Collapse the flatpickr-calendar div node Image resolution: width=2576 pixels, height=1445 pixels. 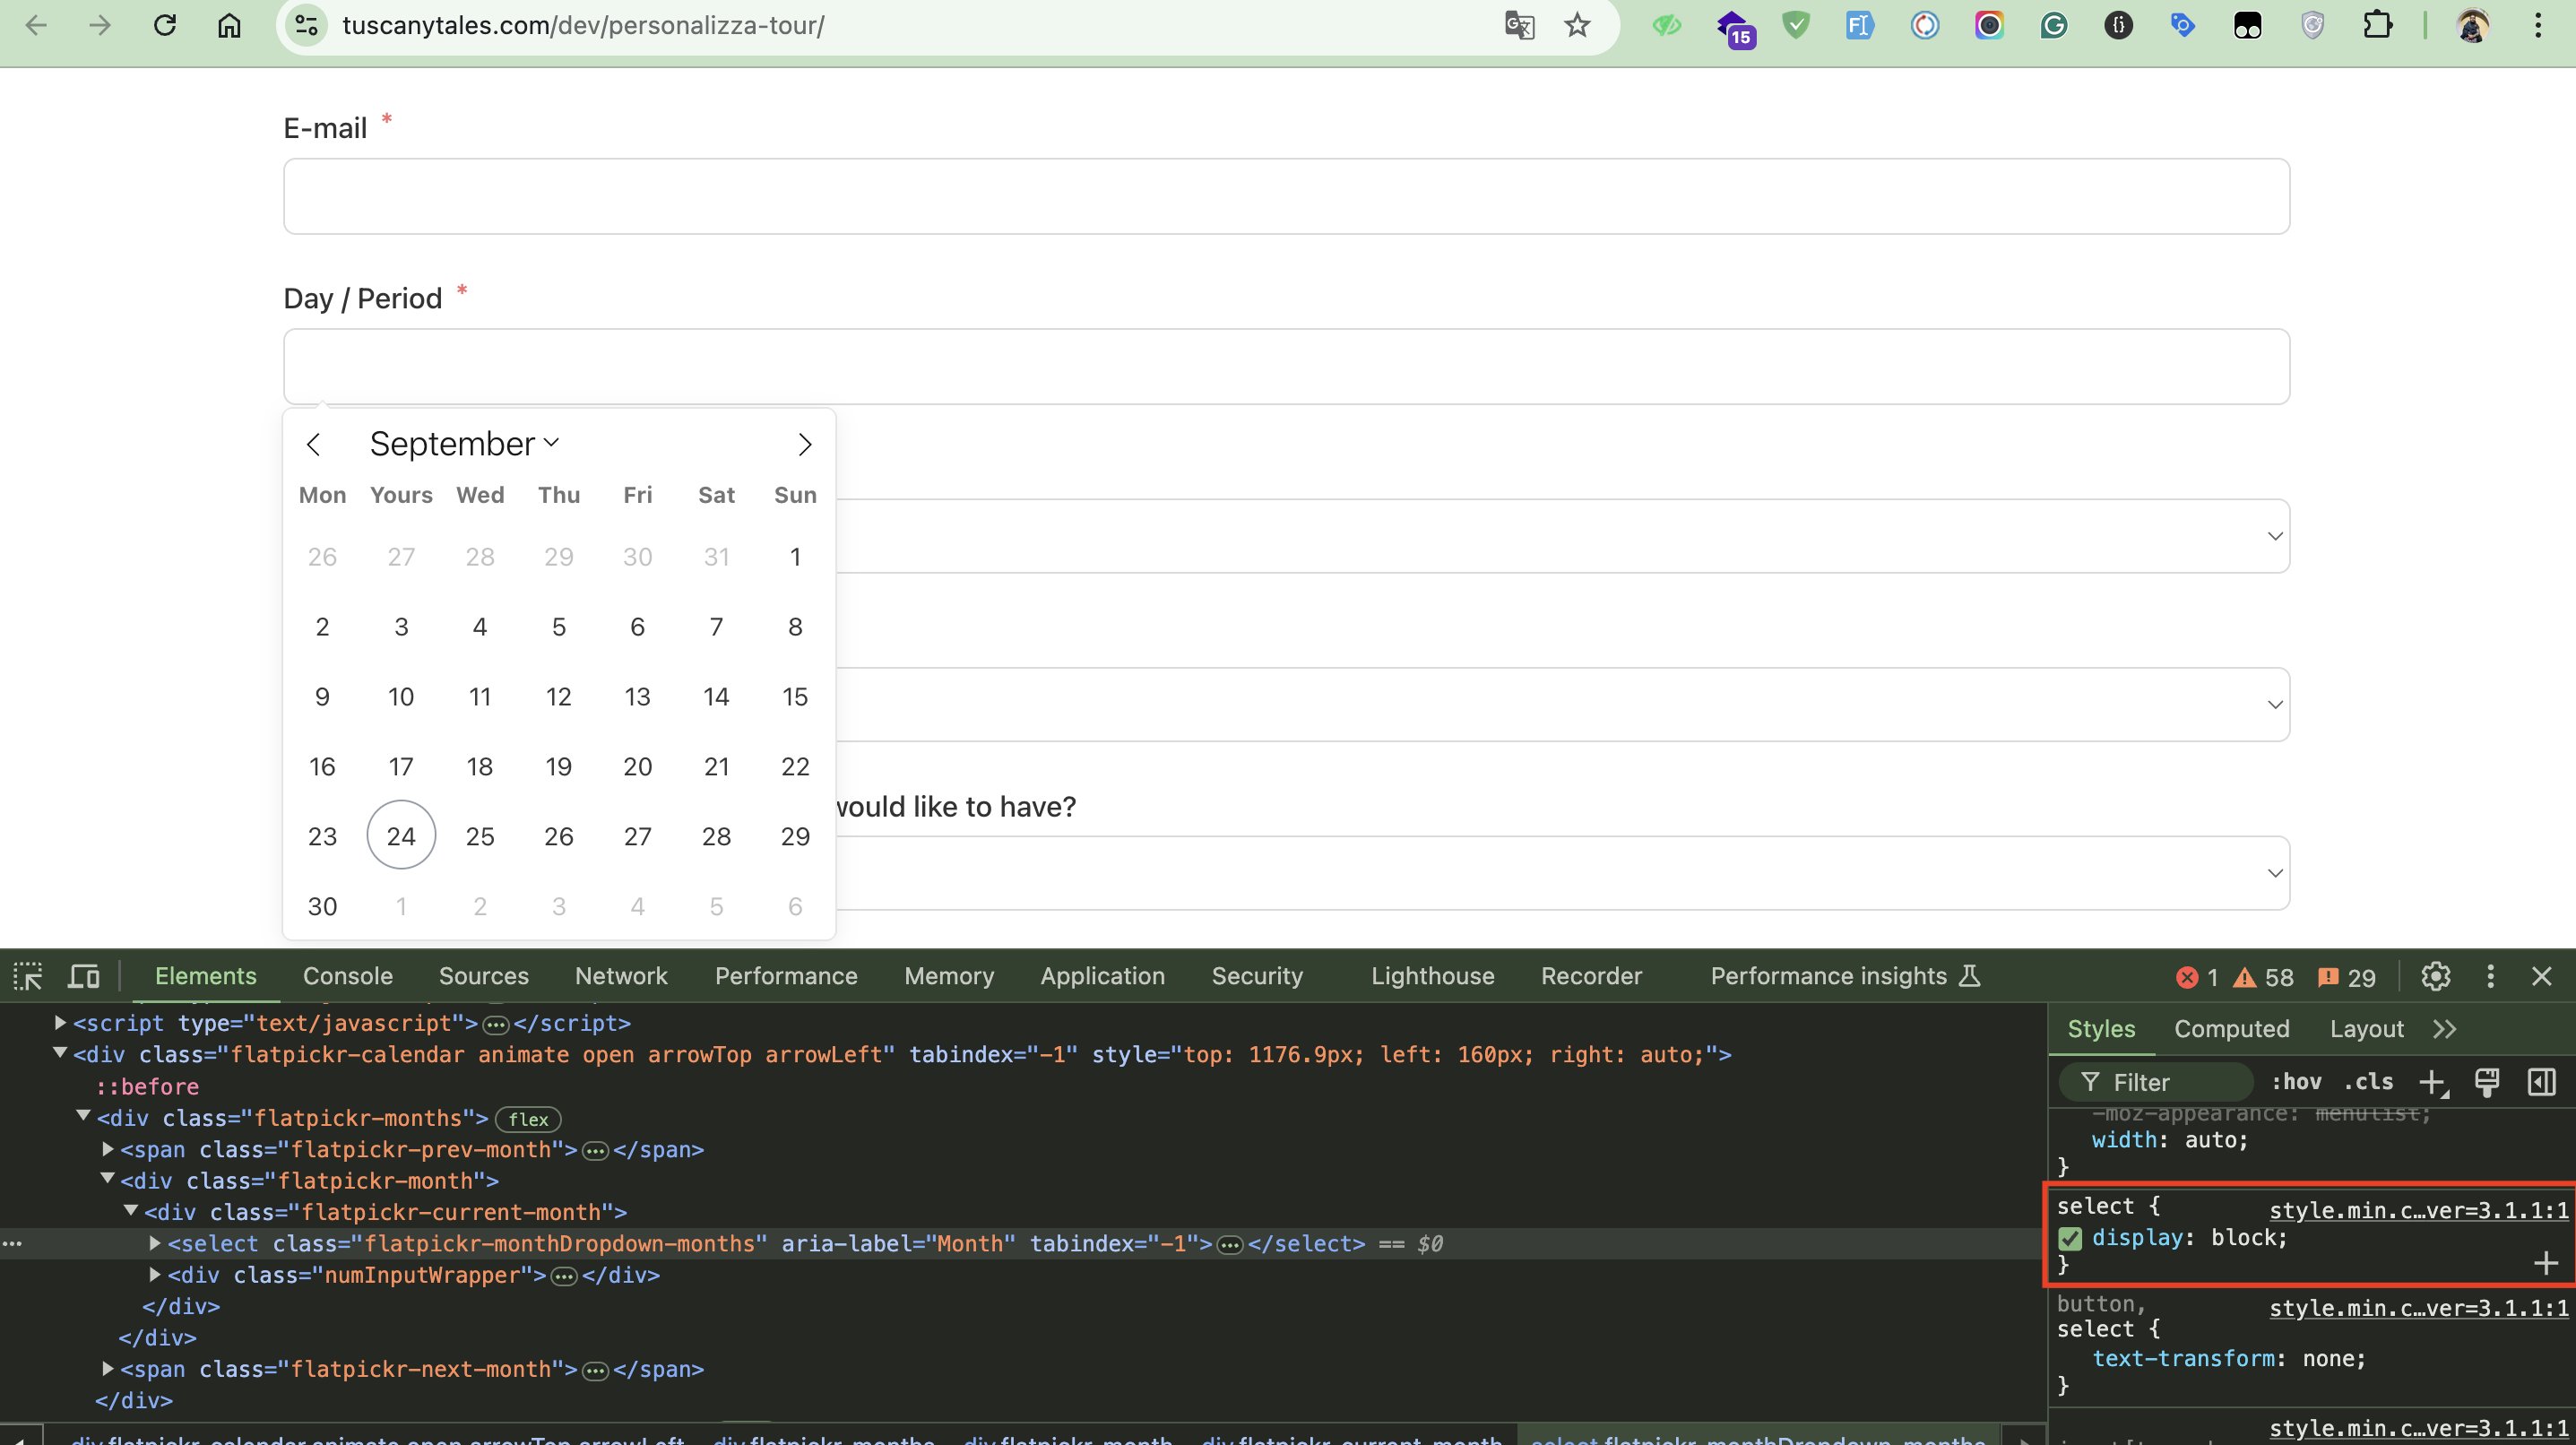60,1053
